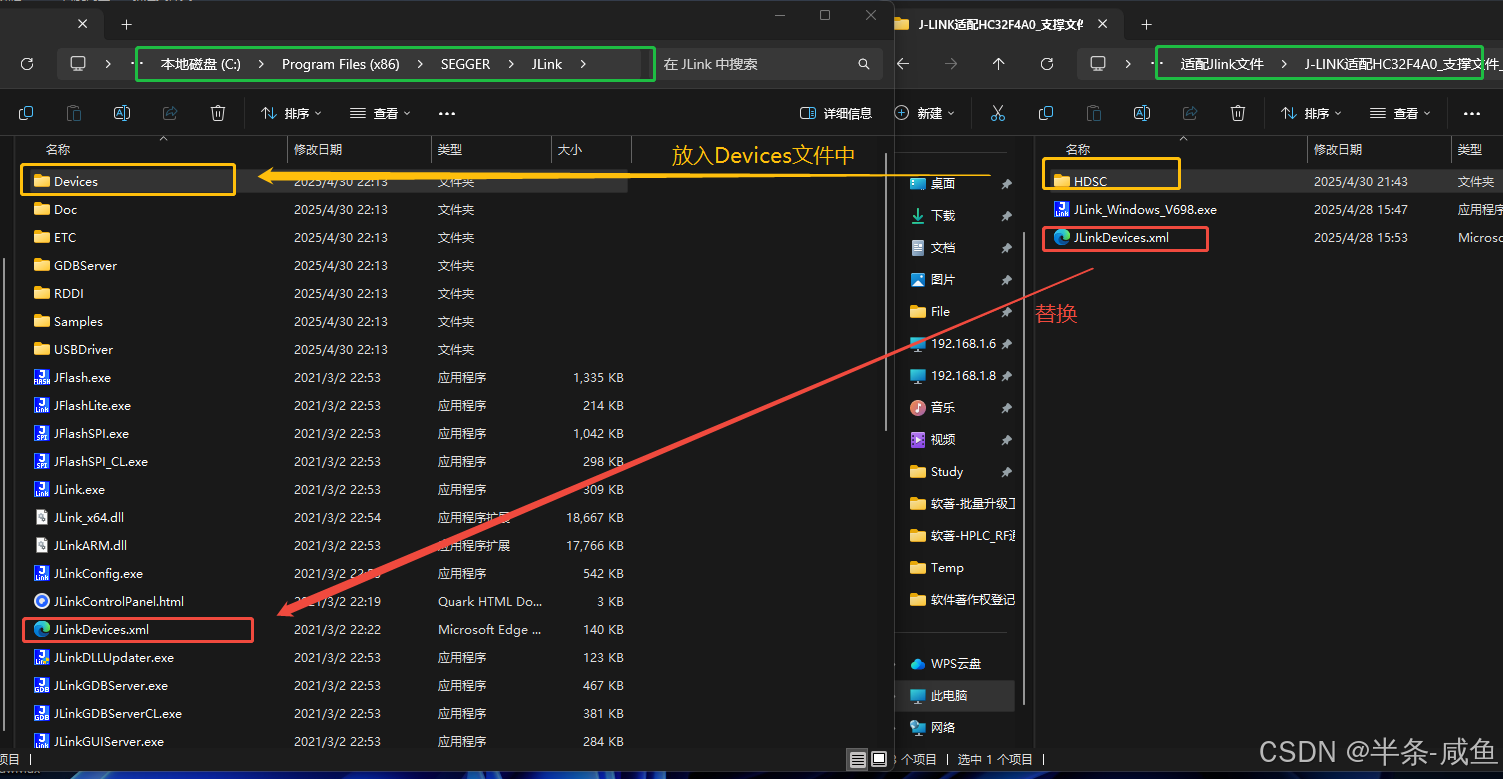1503x779 pixels.
Task: Click the up arrow in right window navigation
Action: tap(998, 64)
